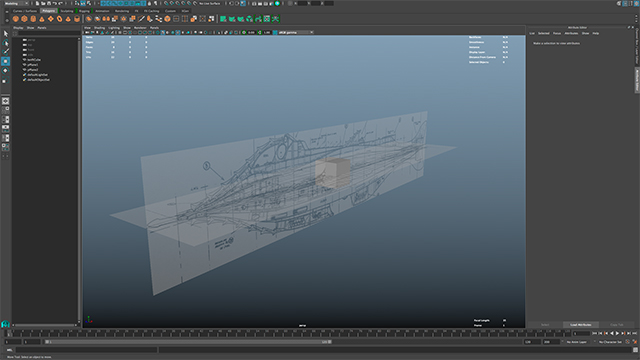Click the four-pane layout icon
Viewport: 640px width, 360px height.
click(x=5, y=110)
